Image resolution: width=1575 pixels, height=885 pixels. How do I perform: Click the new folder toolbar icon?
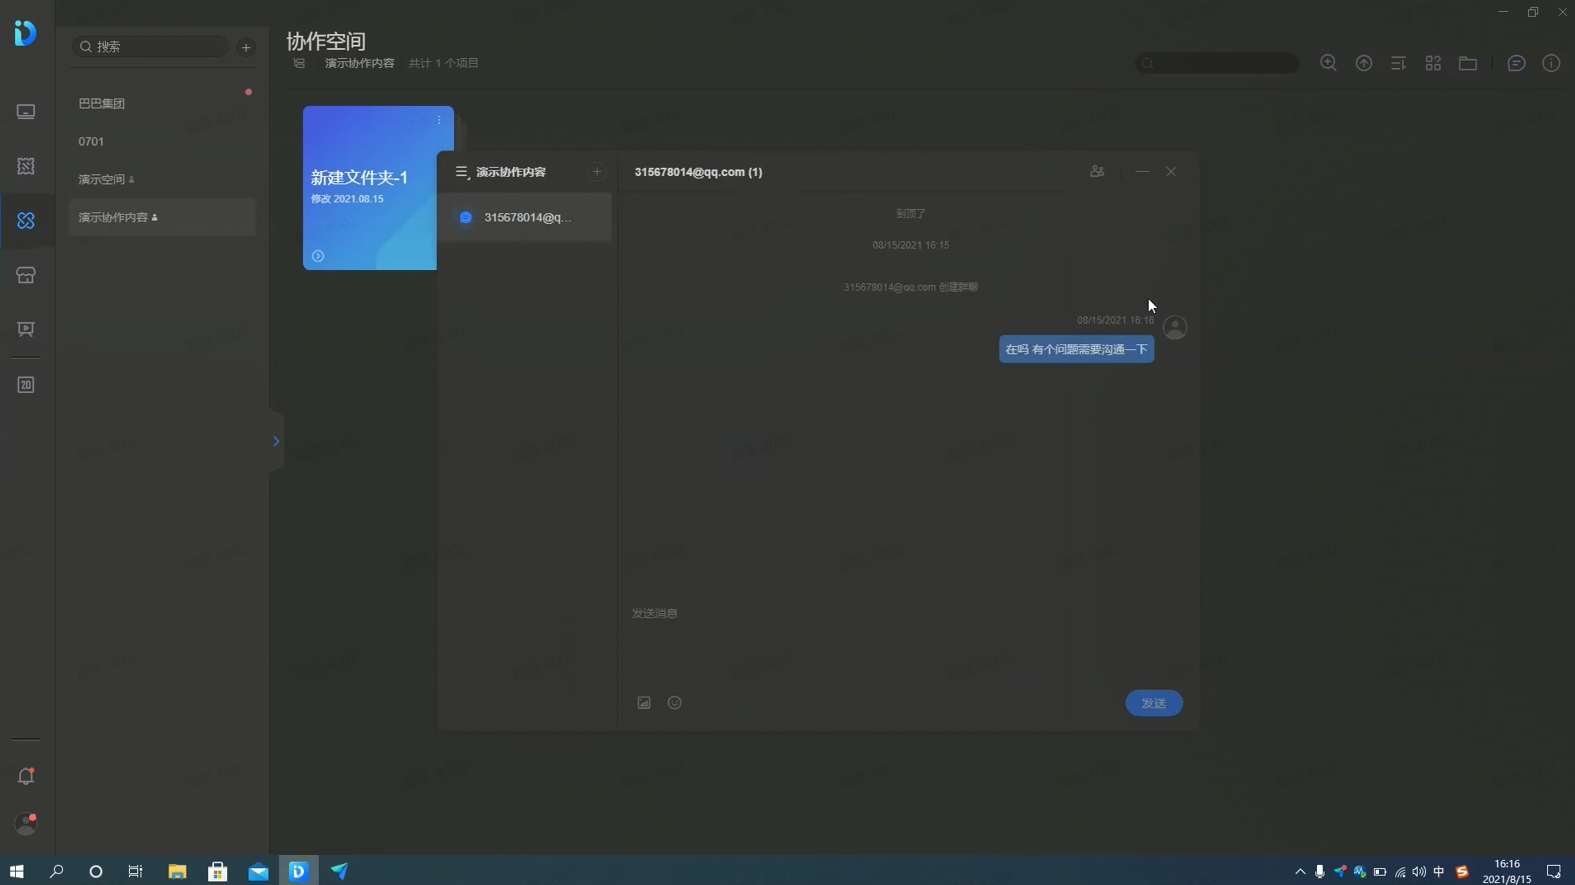coord(1468,63)
